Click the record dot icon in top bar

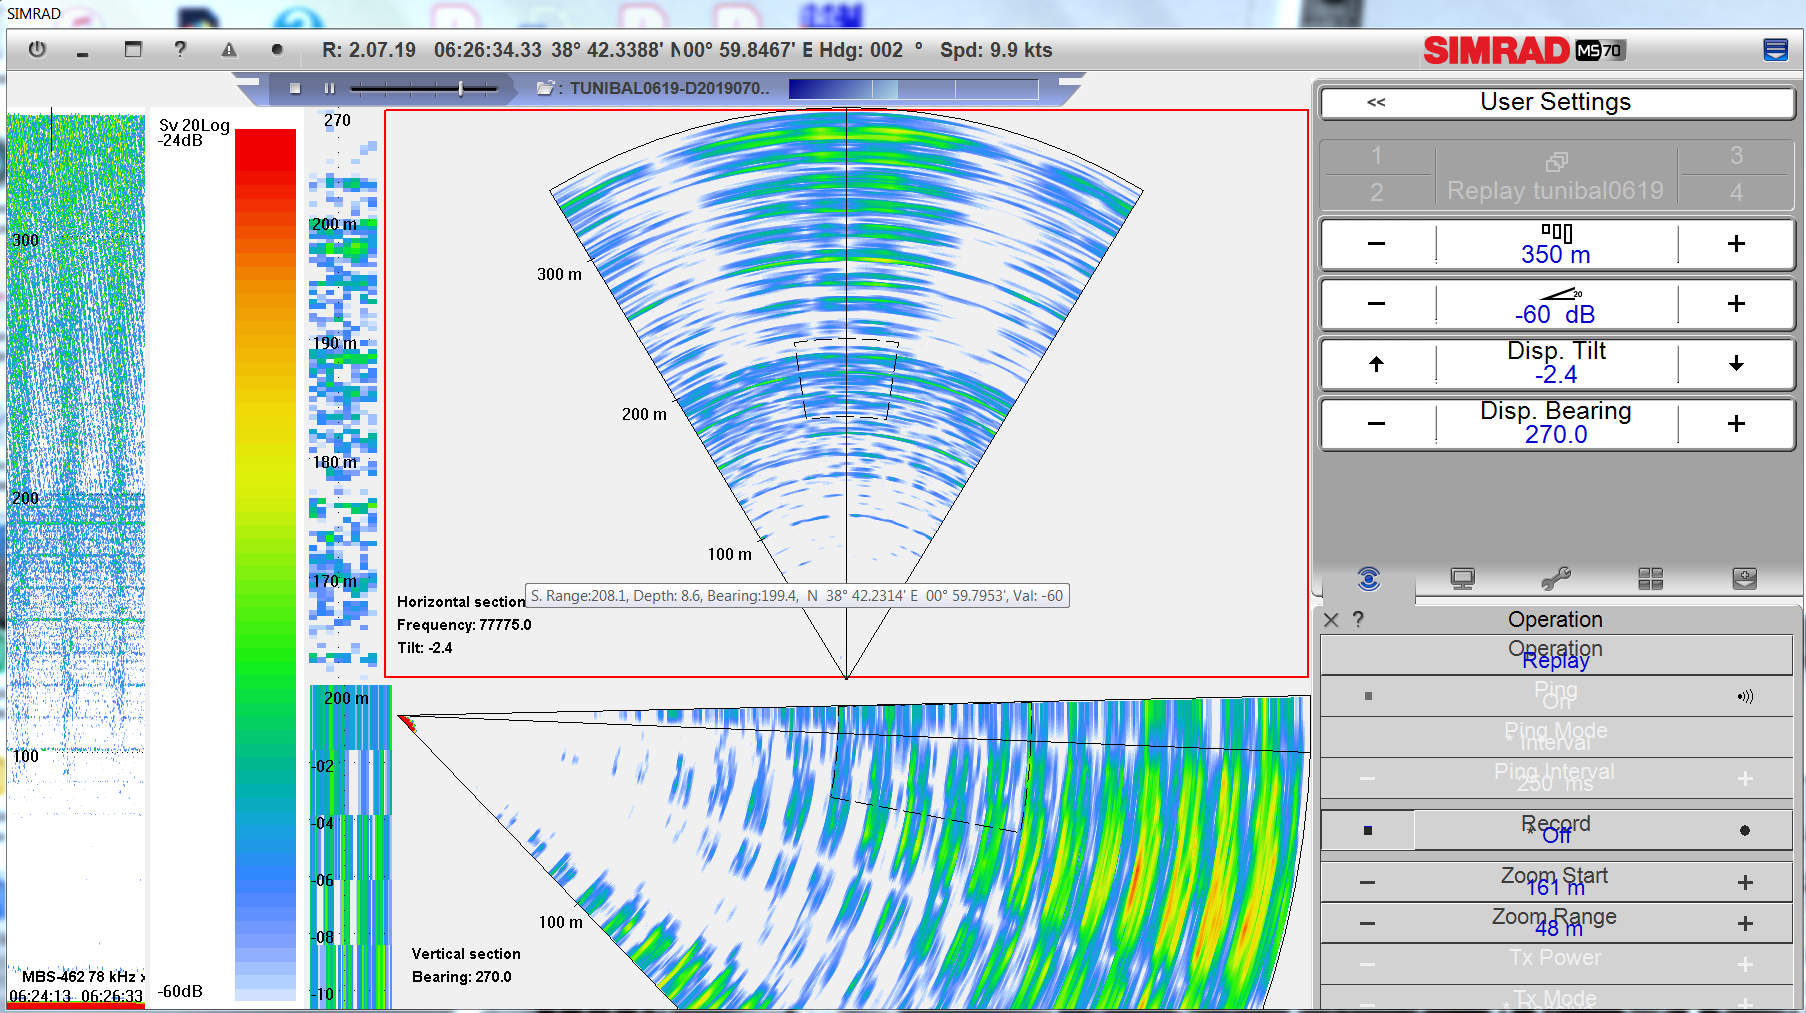point(277,49)
